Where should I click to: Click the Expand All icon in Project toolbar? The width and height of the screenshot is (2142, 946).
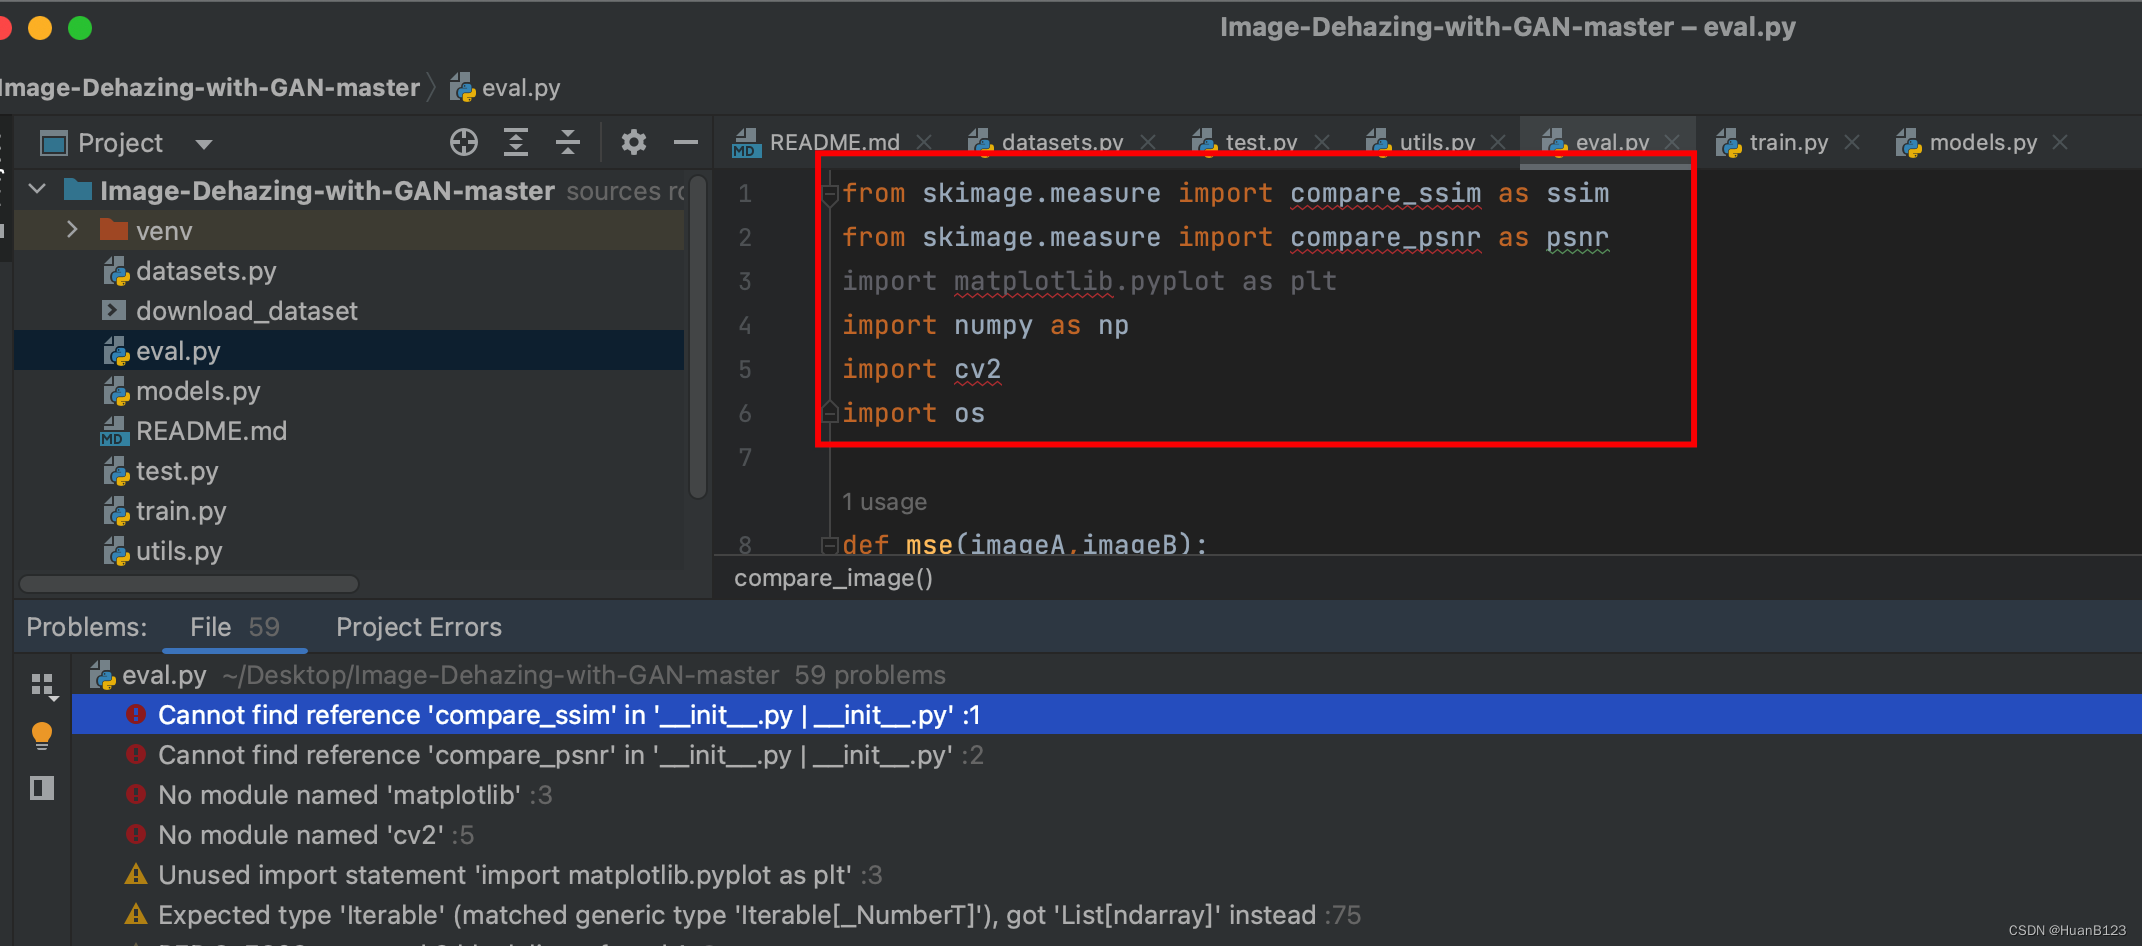tap(516, 143)
